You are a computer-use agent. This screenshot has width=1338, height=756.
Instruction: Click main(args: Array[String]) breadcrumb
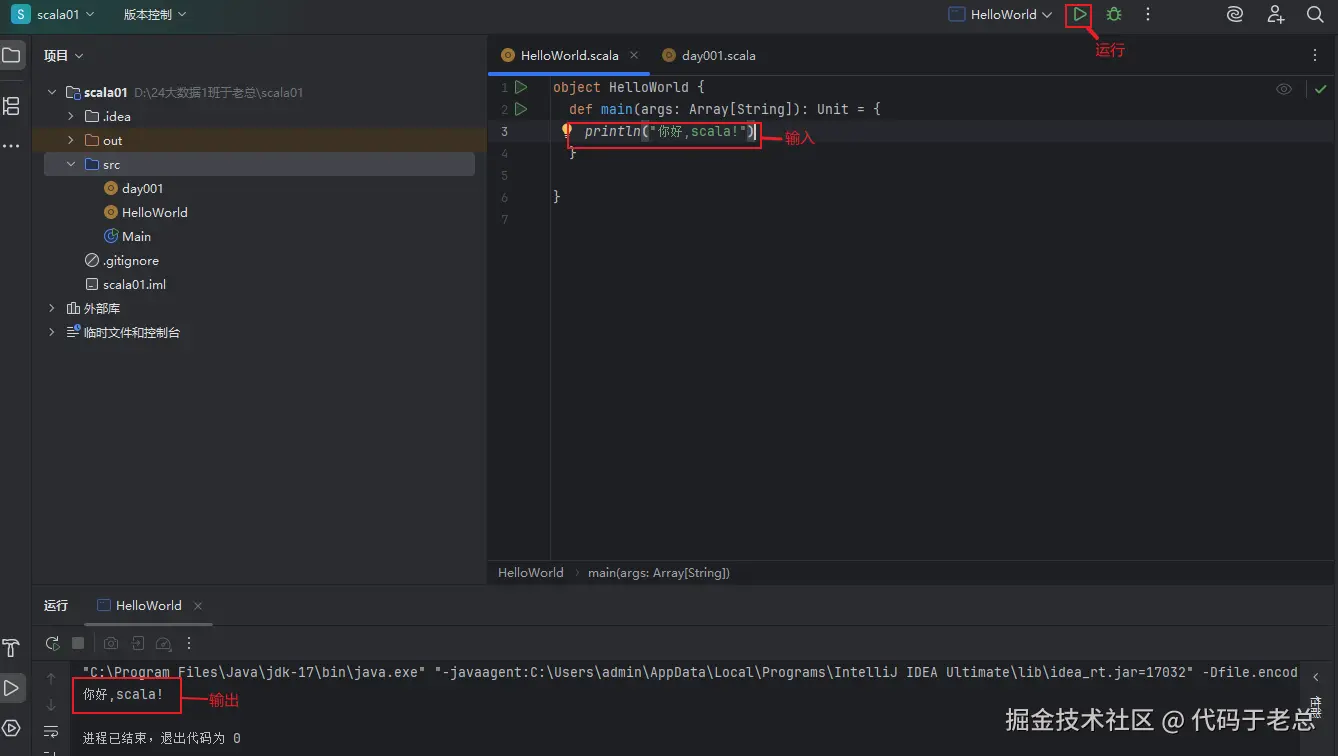click(659, 573)
